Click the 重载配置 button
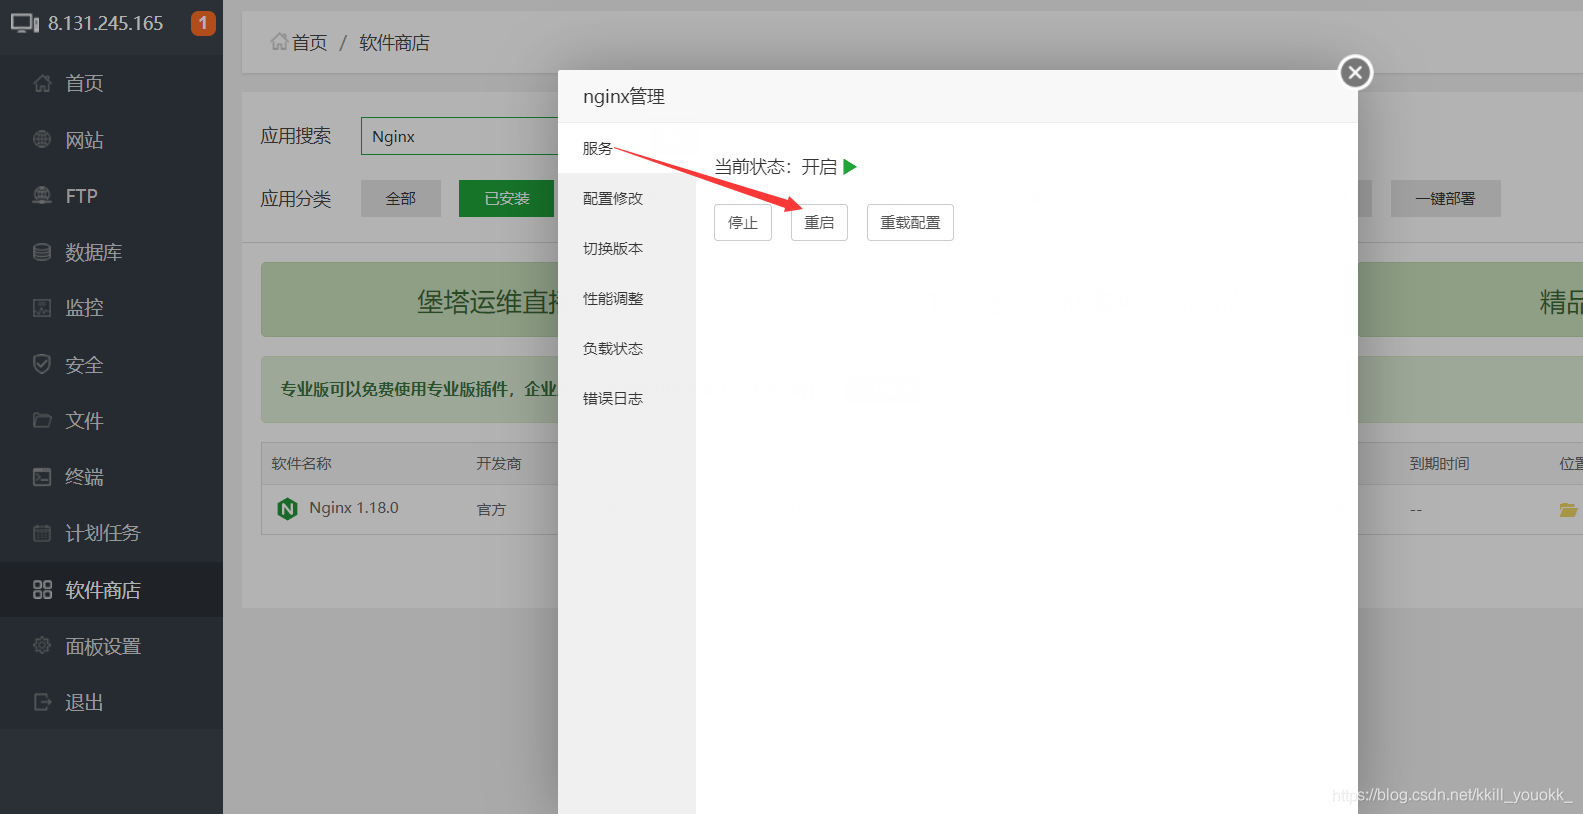The image size is (1583, 814). pyautogui.click(x=910, y=222)
